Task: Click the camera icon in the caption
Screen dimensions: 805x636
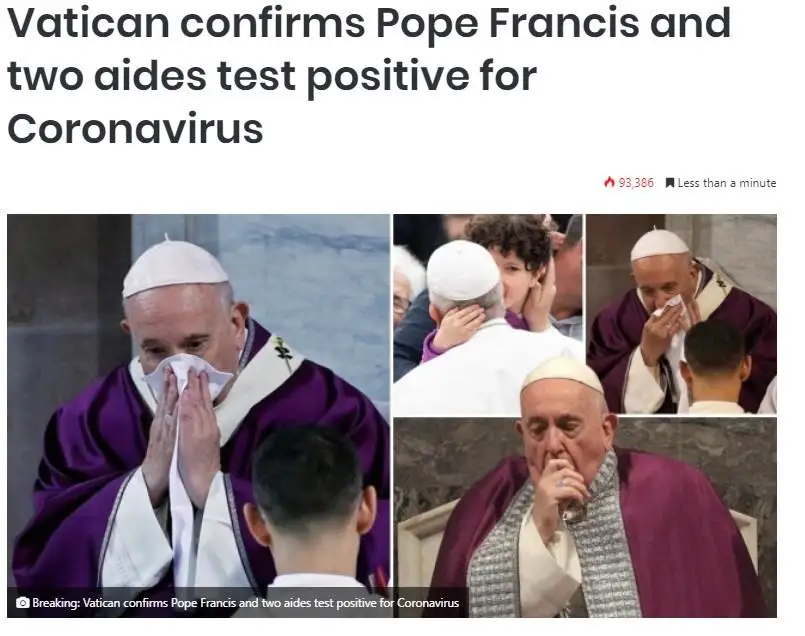Action: tap(22, 603)
